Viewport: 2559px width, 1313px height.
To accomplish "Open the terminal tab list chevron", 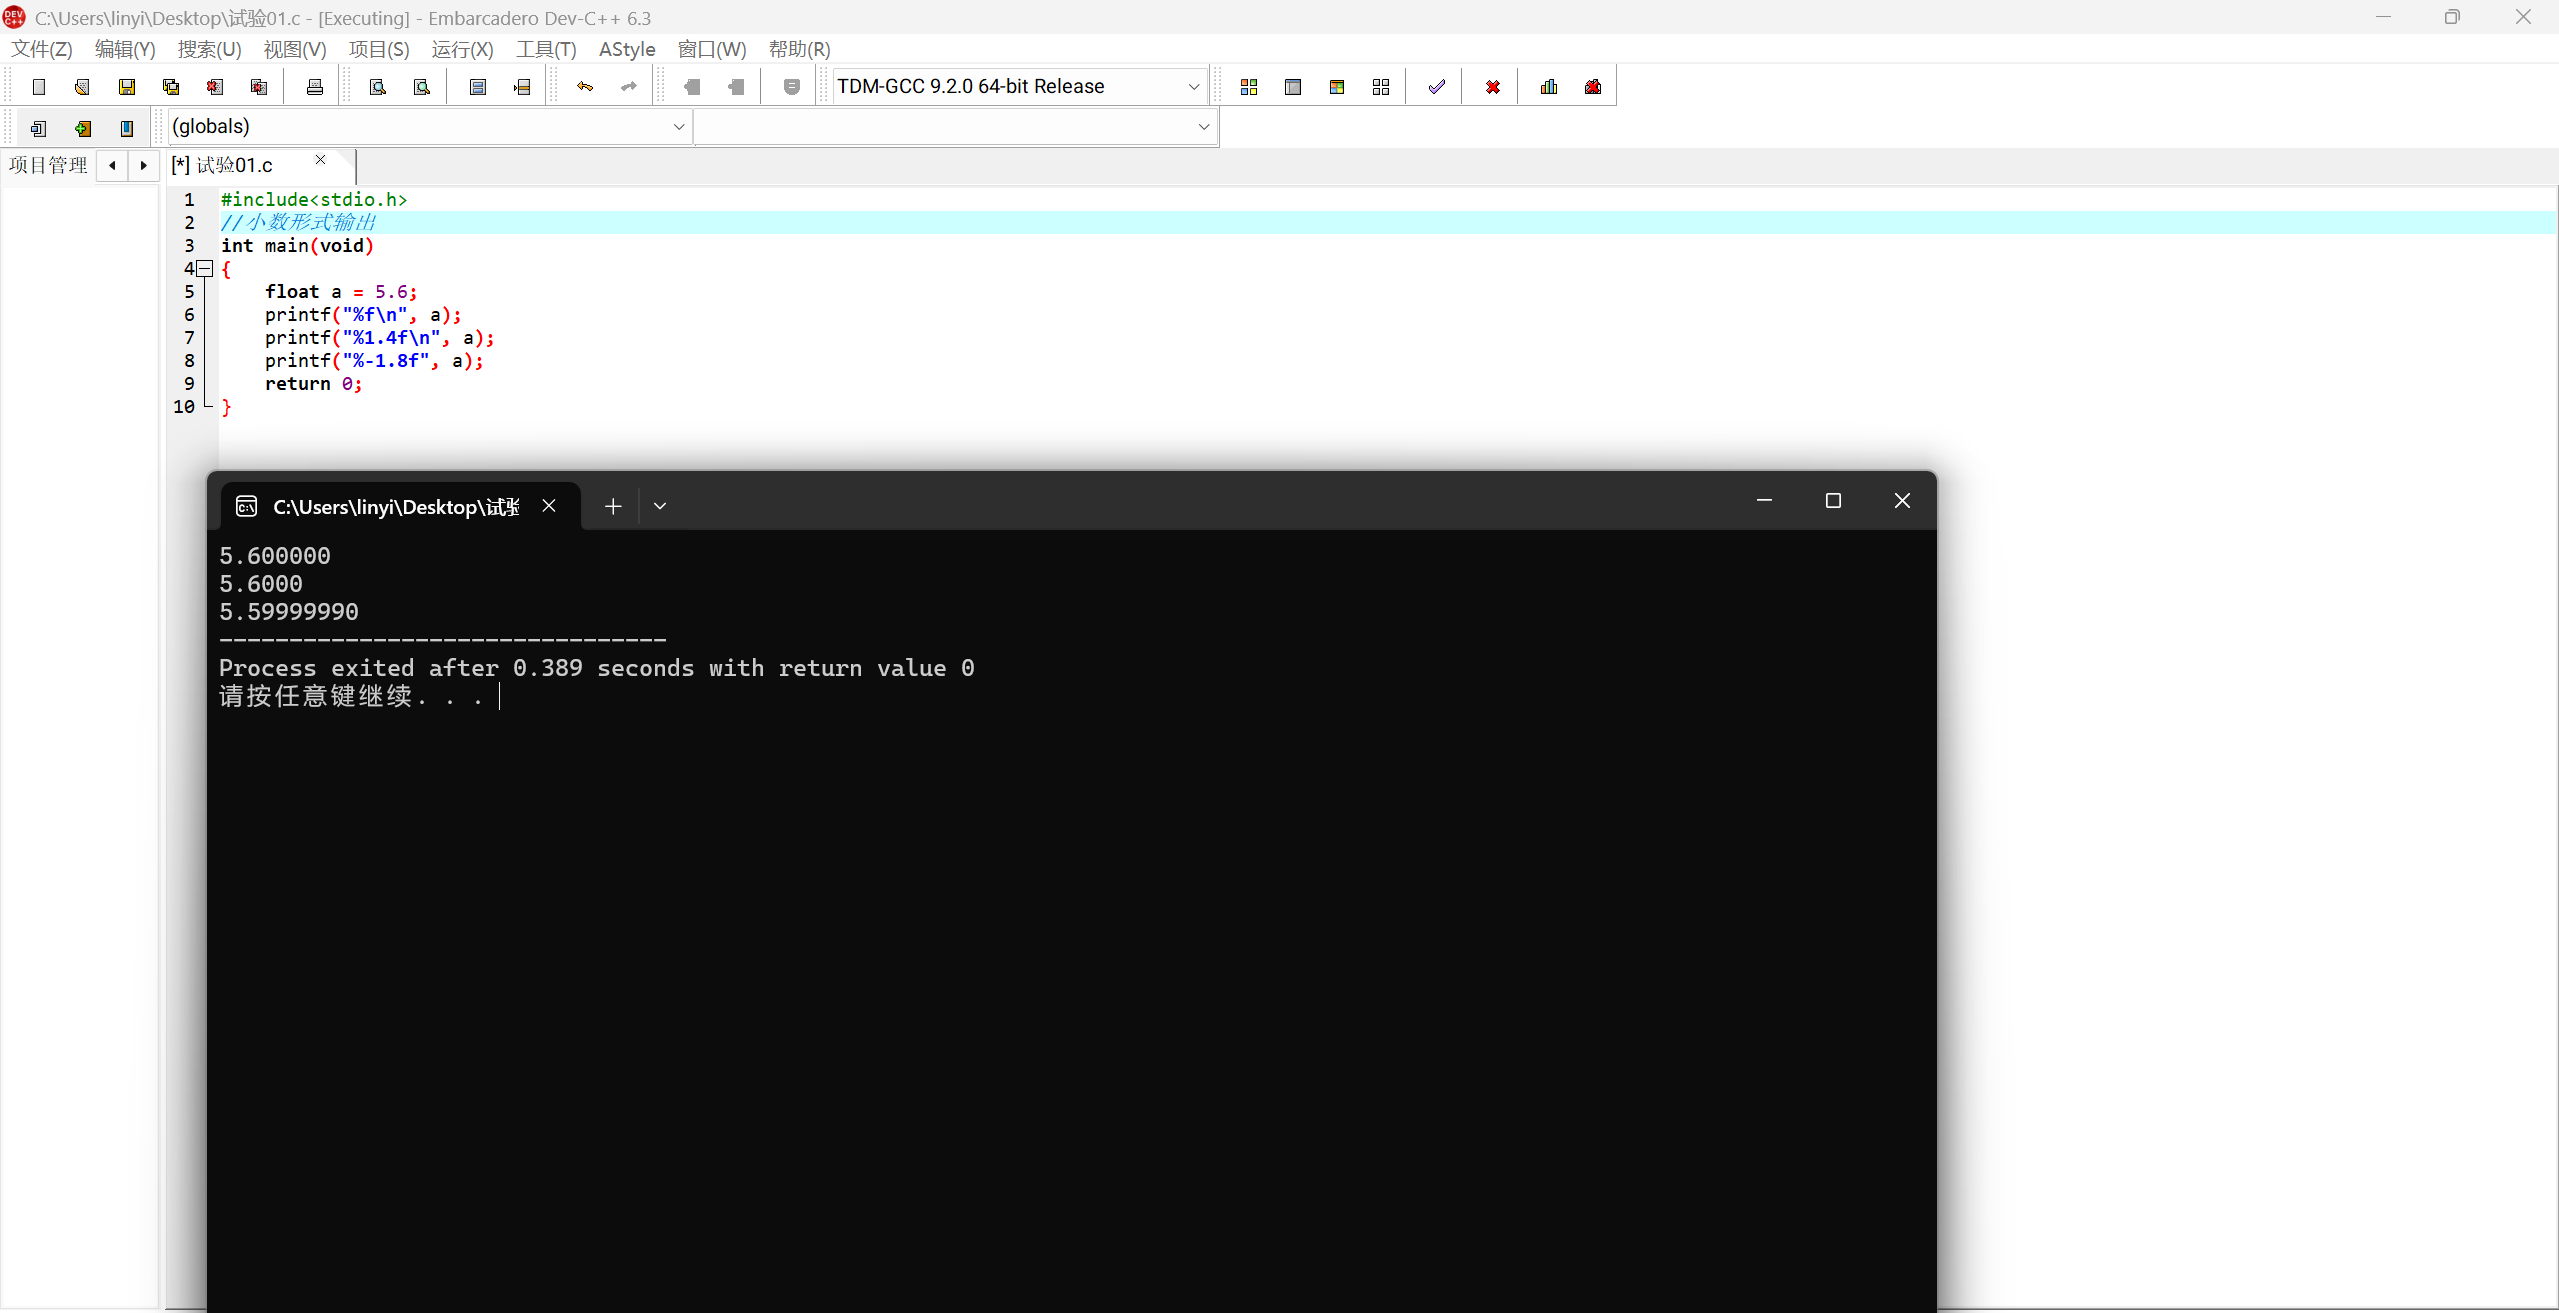I will pyautogui.click(x=660, y=506).
